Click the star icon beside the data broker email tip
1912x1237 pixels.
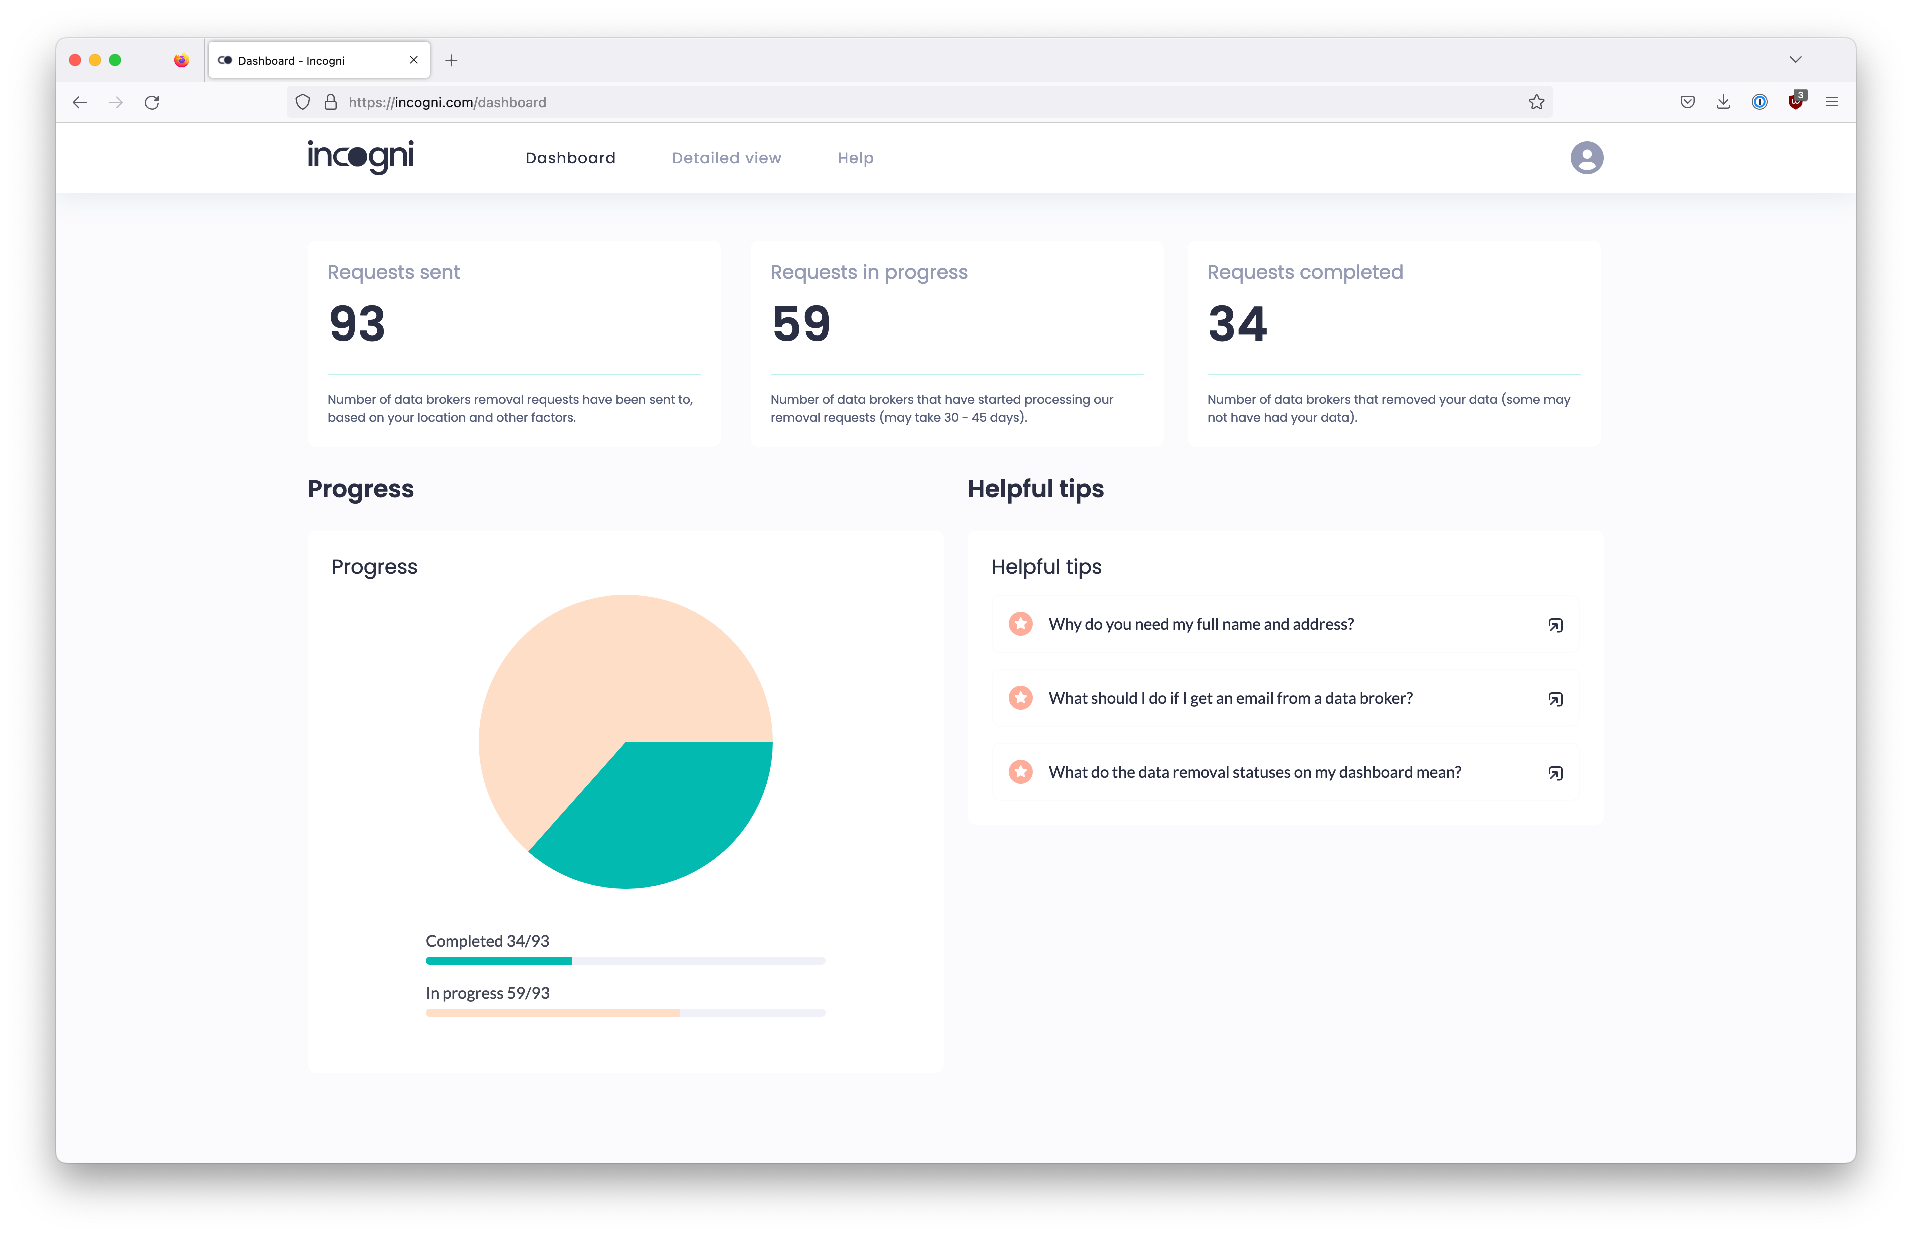click(x=1020, y=698)
